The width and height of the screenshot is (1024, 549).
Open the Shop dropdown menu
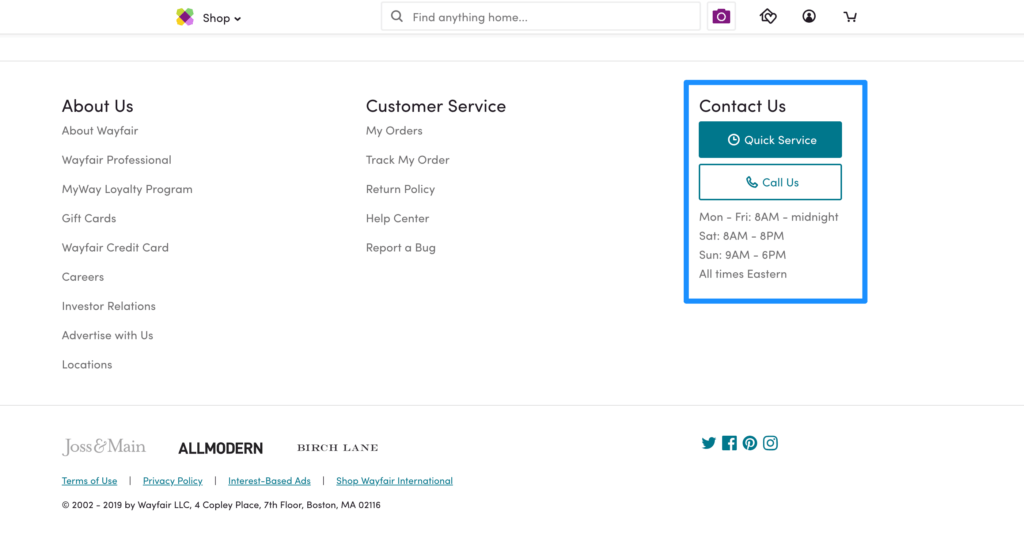(x=221, y=18)
